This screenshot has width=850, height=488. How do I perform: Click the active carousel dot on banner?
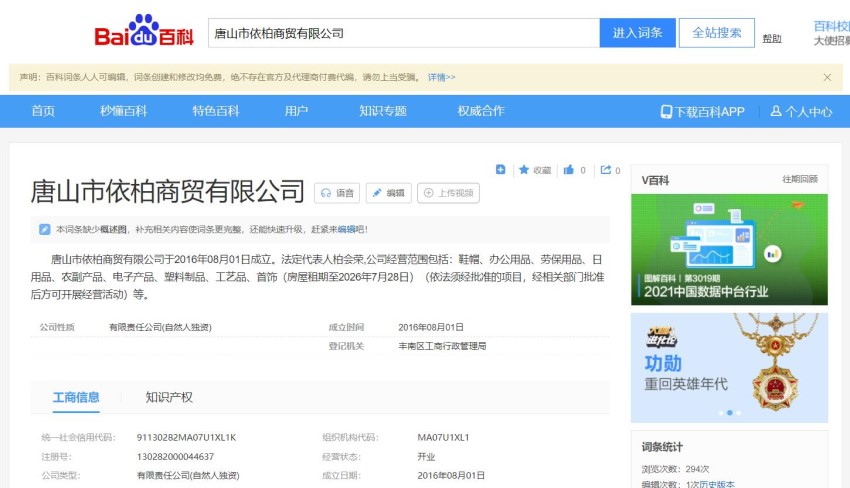[730, 413]
